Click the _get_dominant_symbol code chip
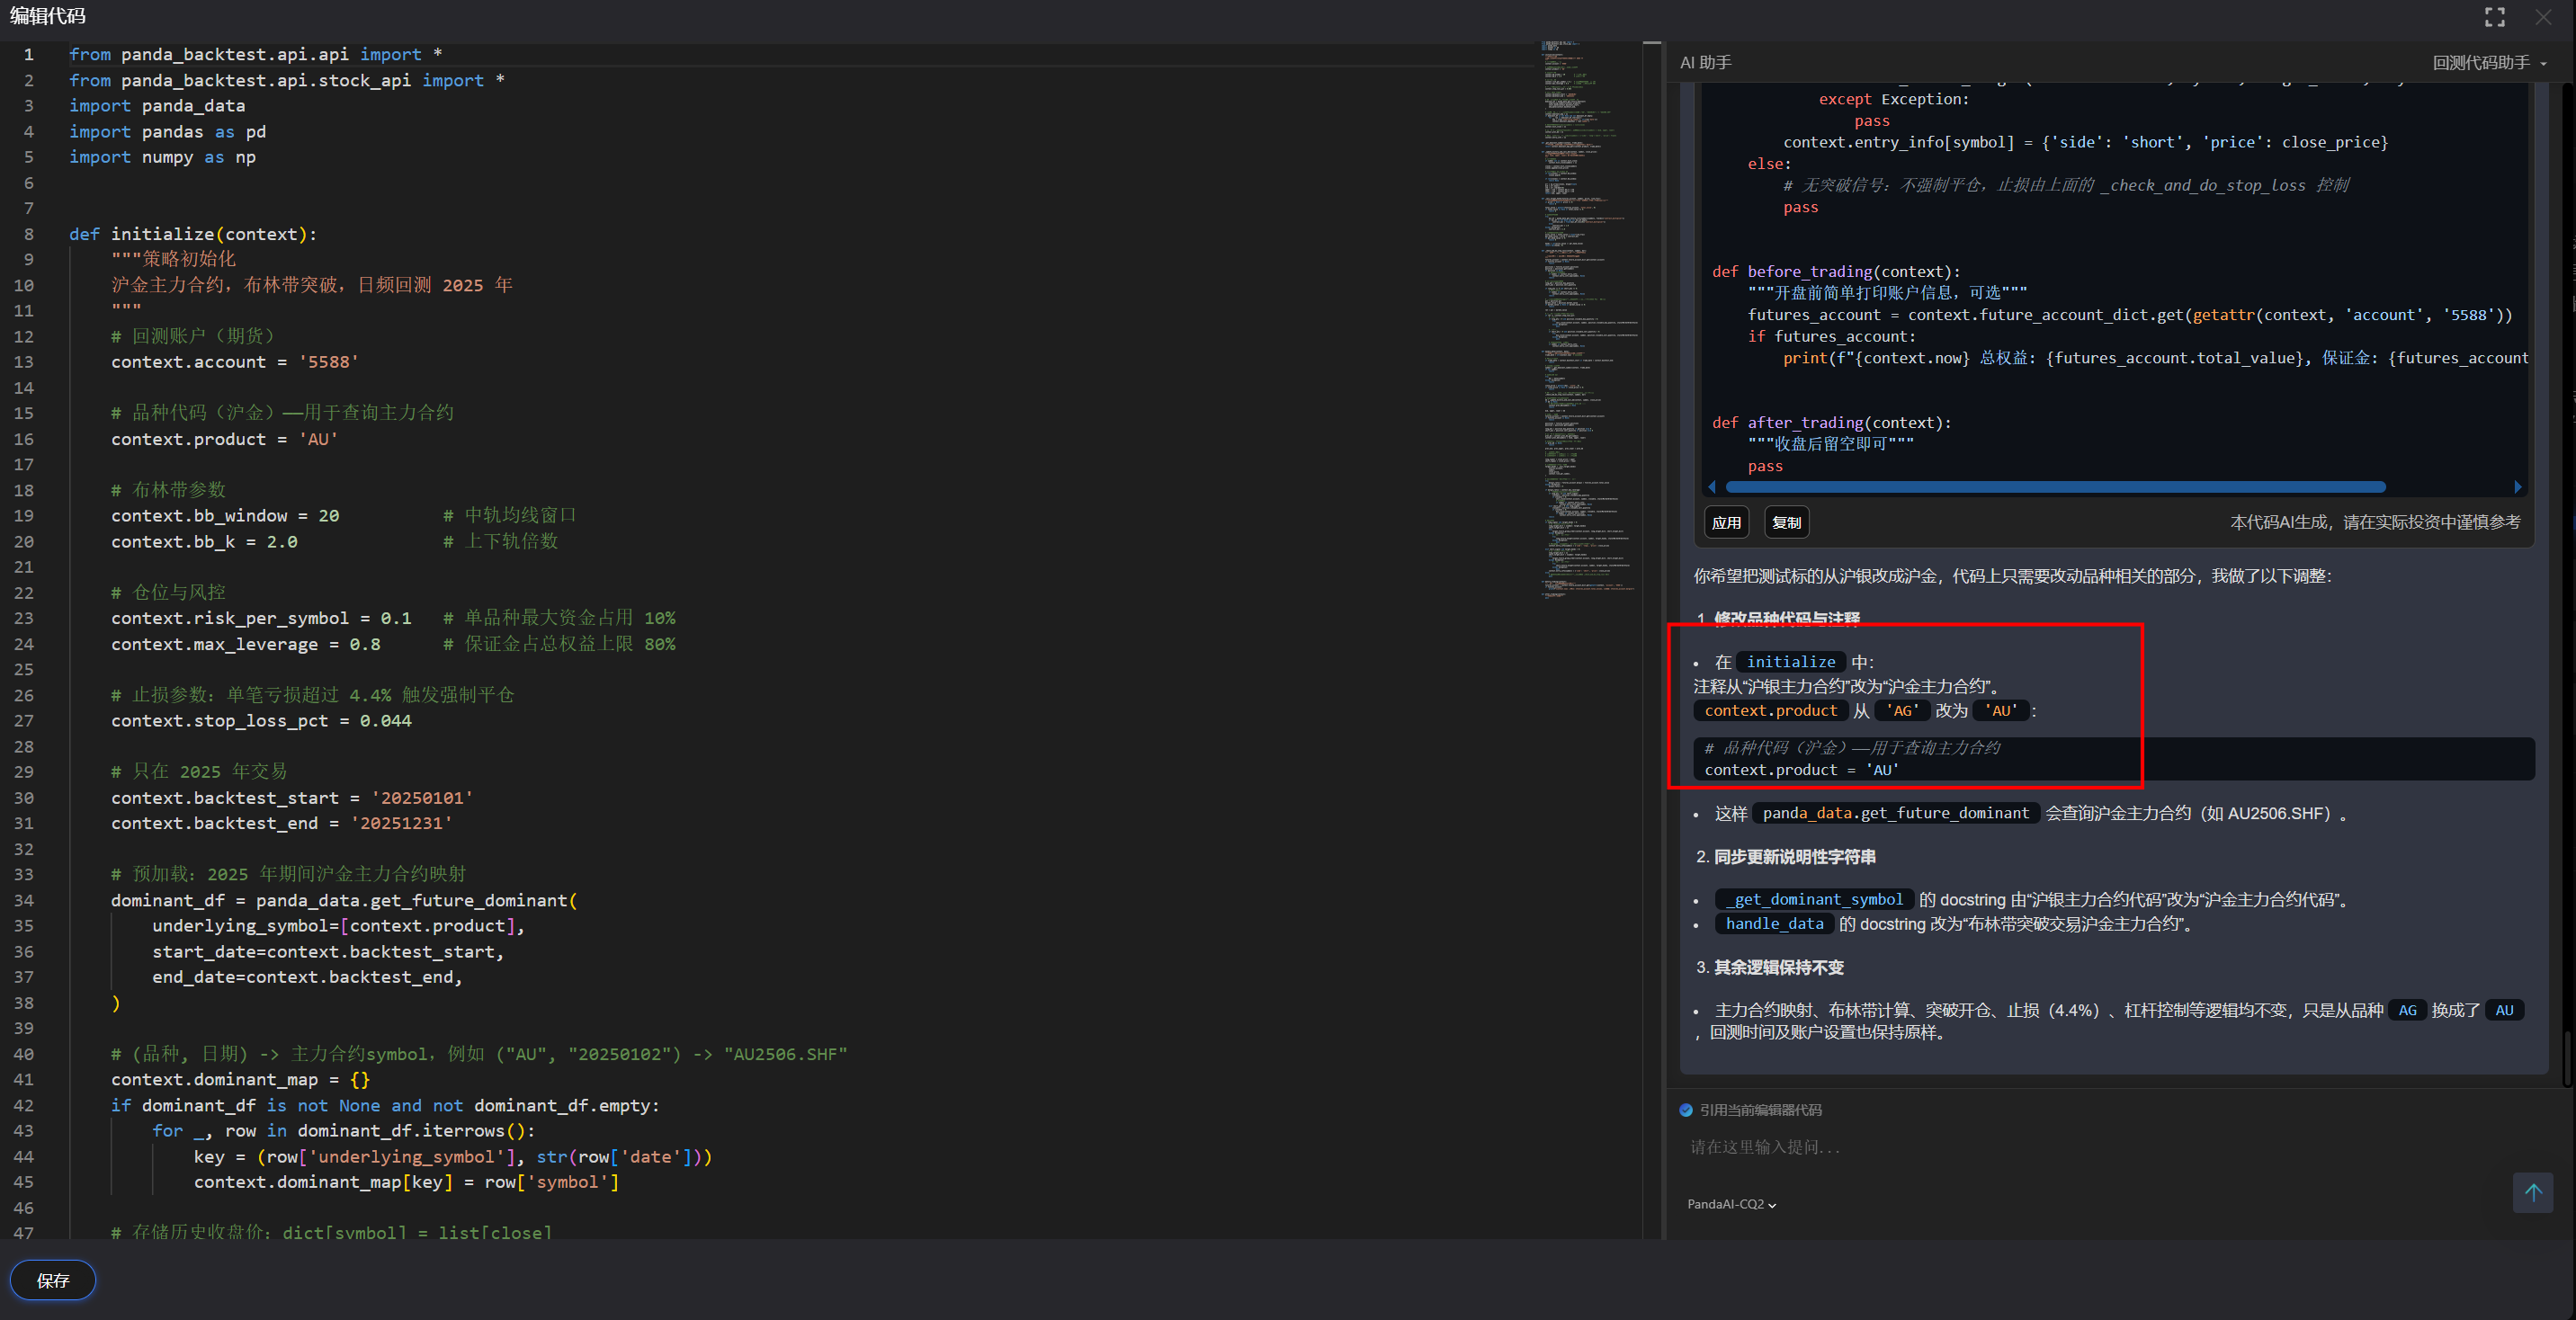2576x1320 pixels. [1814, 900]
